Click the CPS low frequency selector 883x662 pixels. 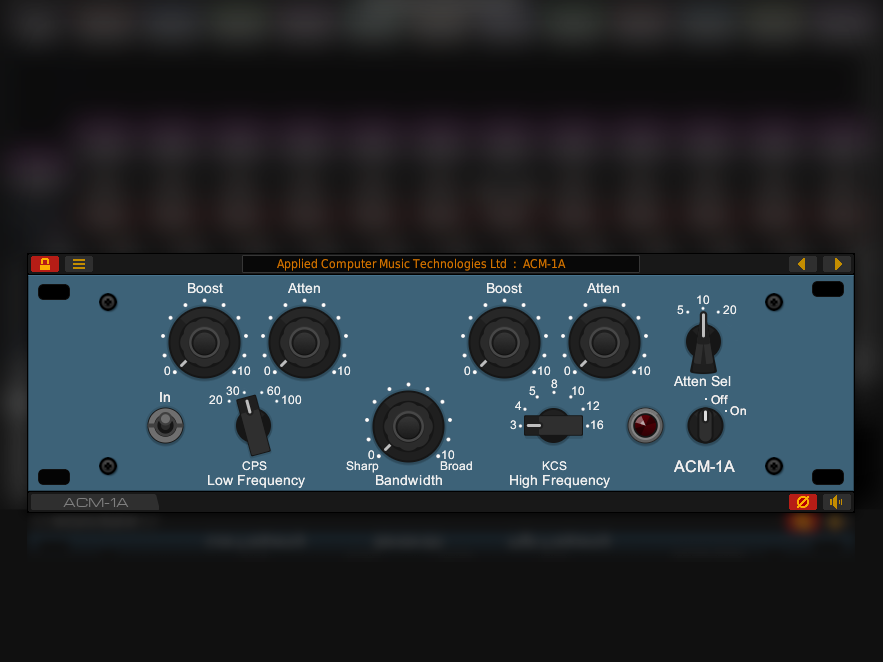coord(253,425)
